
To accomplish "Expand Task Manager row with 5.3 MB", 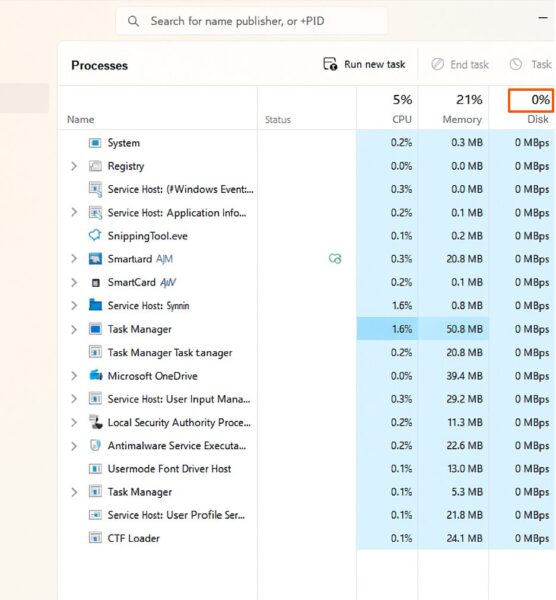I will coord(74,492).
